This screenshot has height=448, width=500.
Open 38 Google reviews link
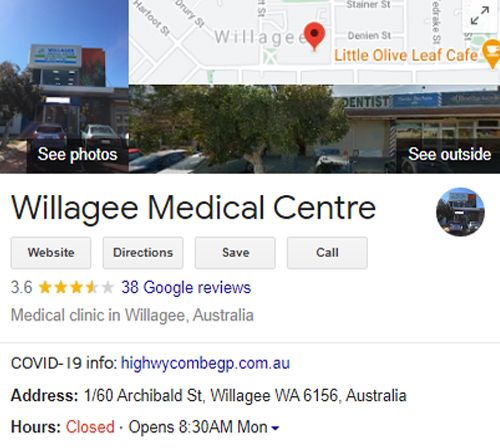click(186, 287)
